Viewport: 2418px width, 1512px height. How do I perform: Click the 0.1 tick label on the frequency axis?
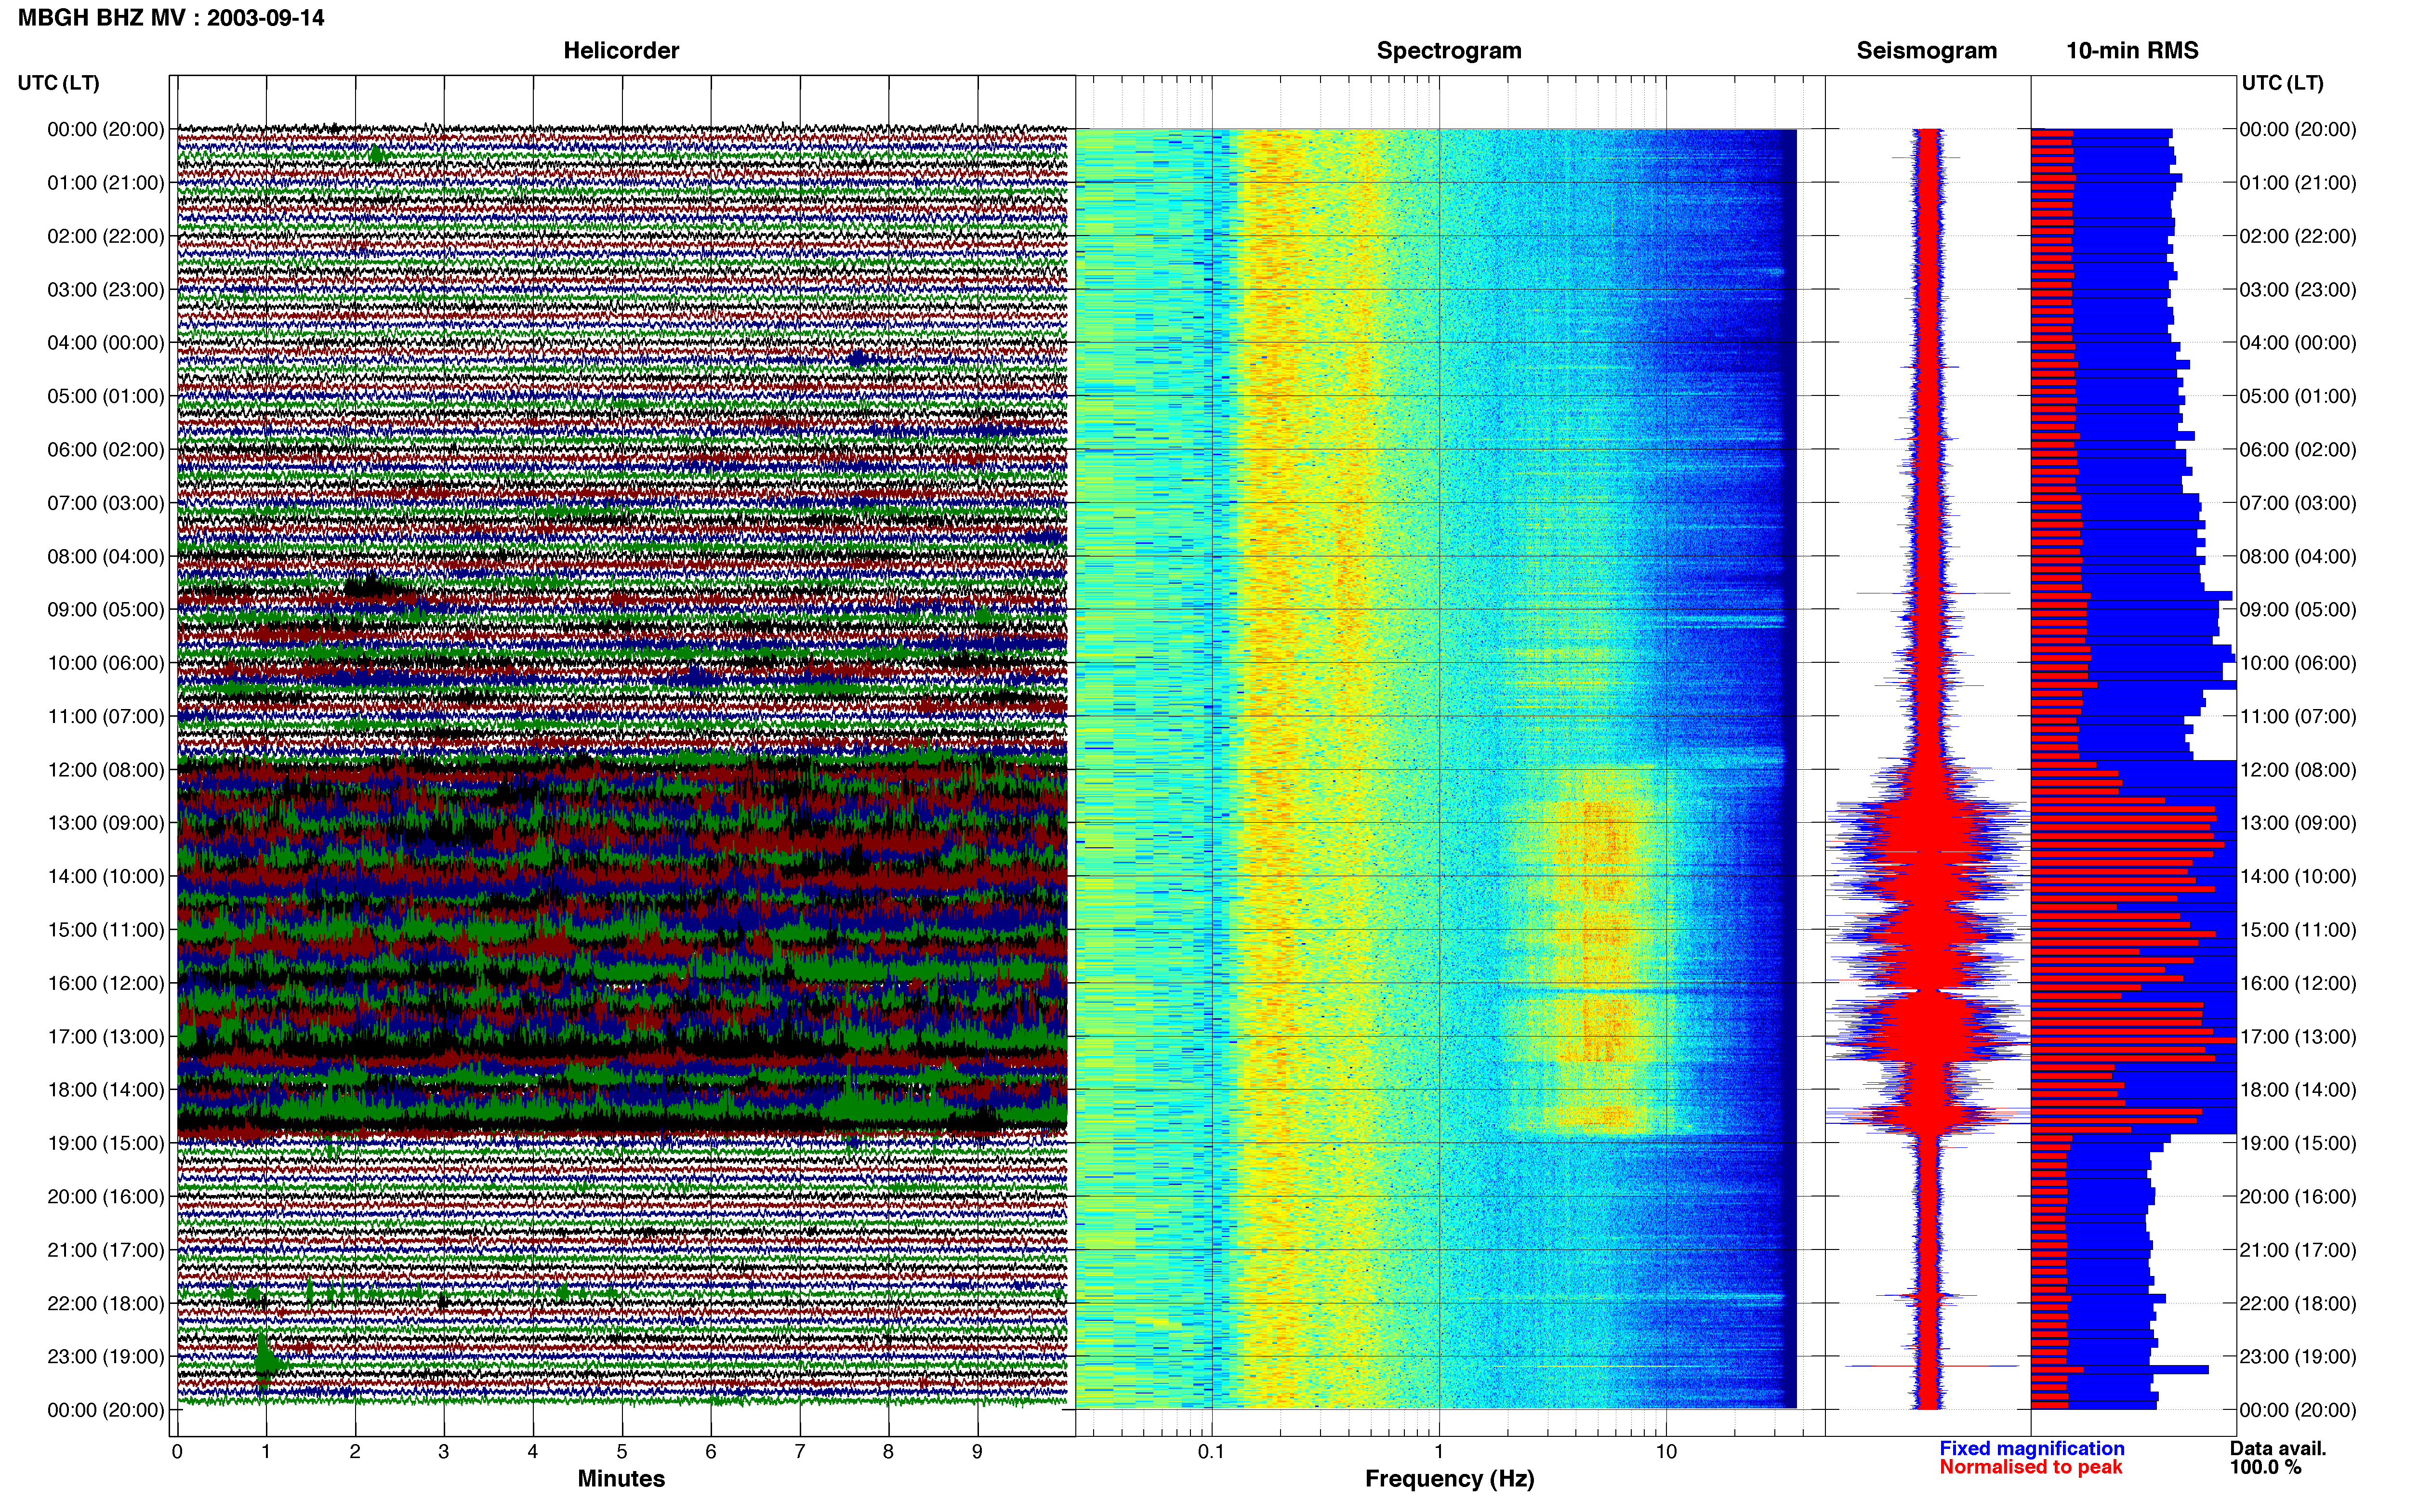(x=1211, y=1452)
